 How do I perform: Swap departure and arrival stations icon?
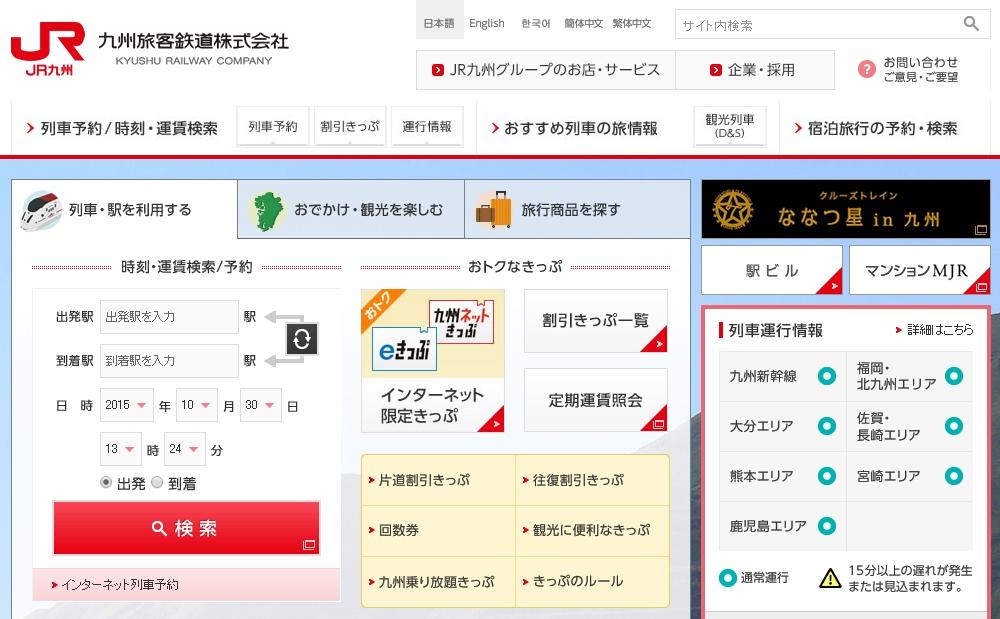302,339
